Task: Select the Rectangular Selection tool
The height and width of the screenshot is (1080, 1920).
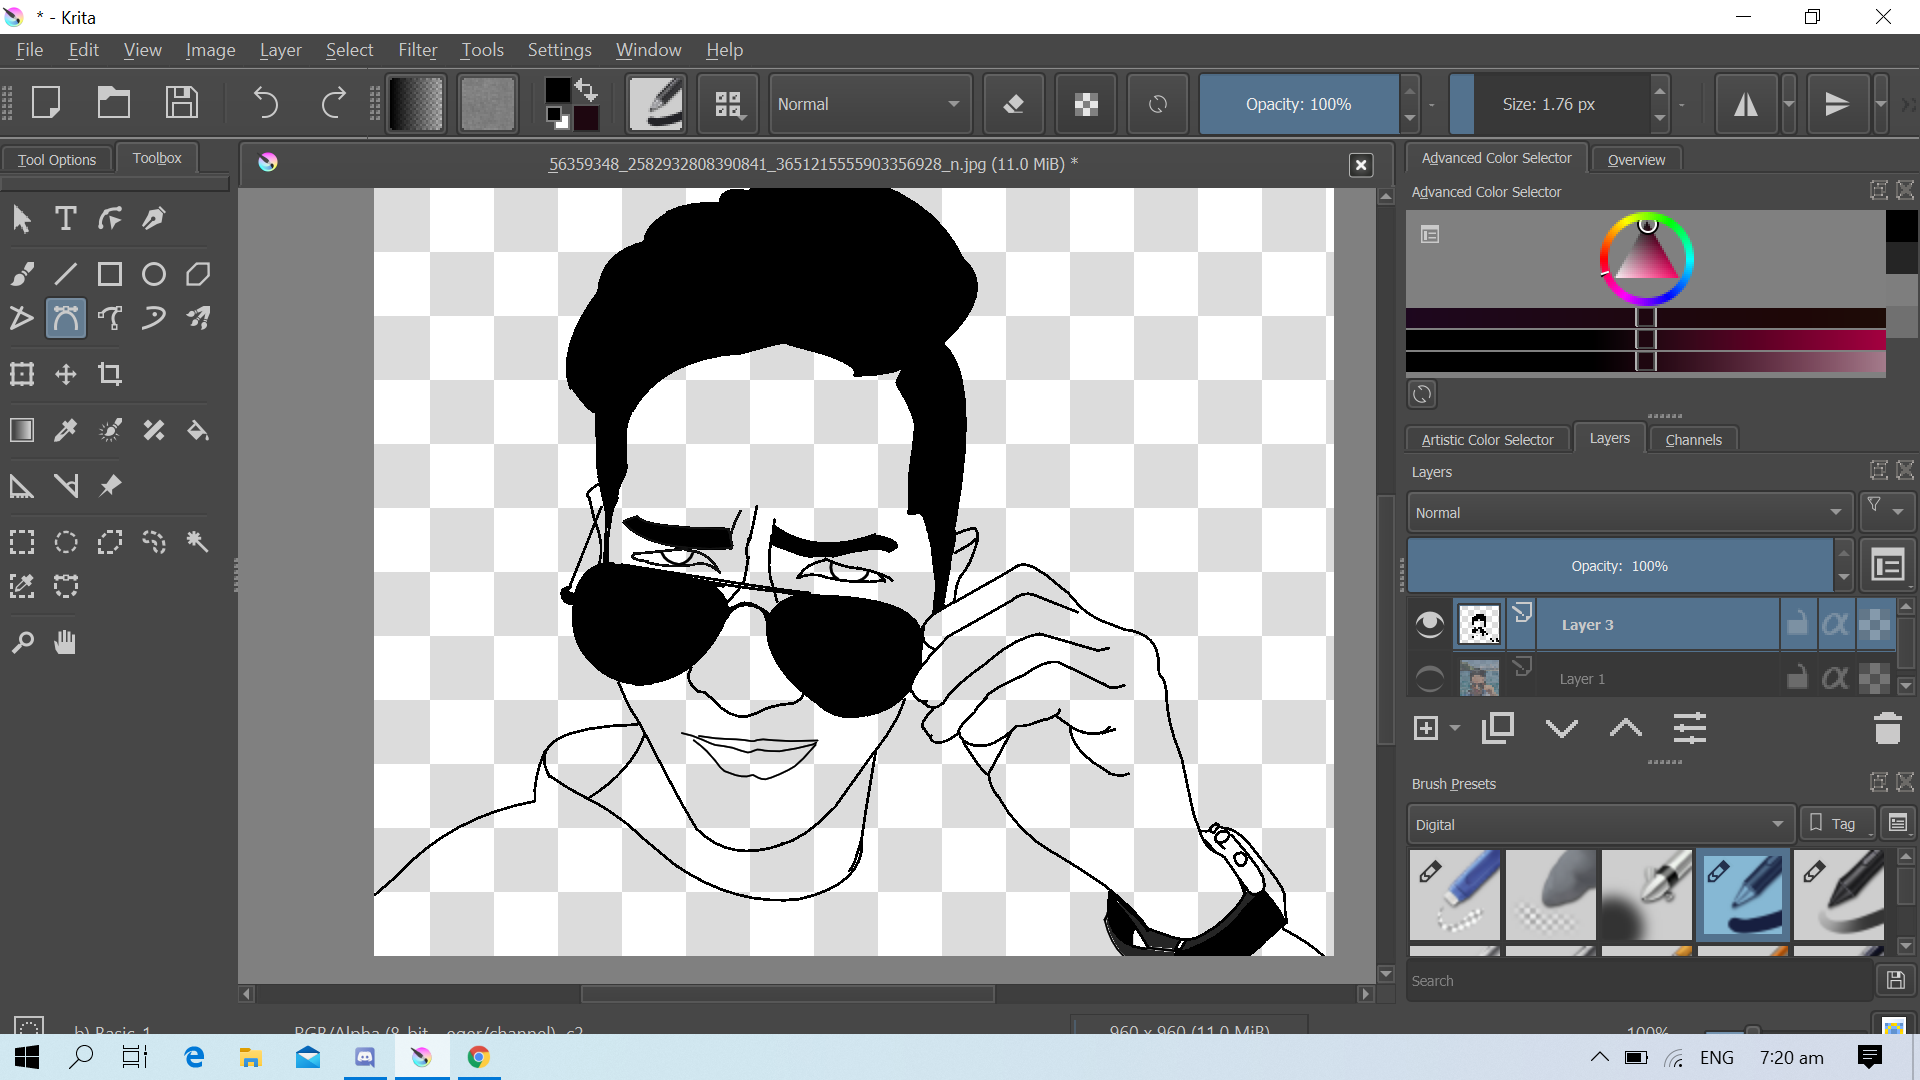Action: click(x=22, y=542)
